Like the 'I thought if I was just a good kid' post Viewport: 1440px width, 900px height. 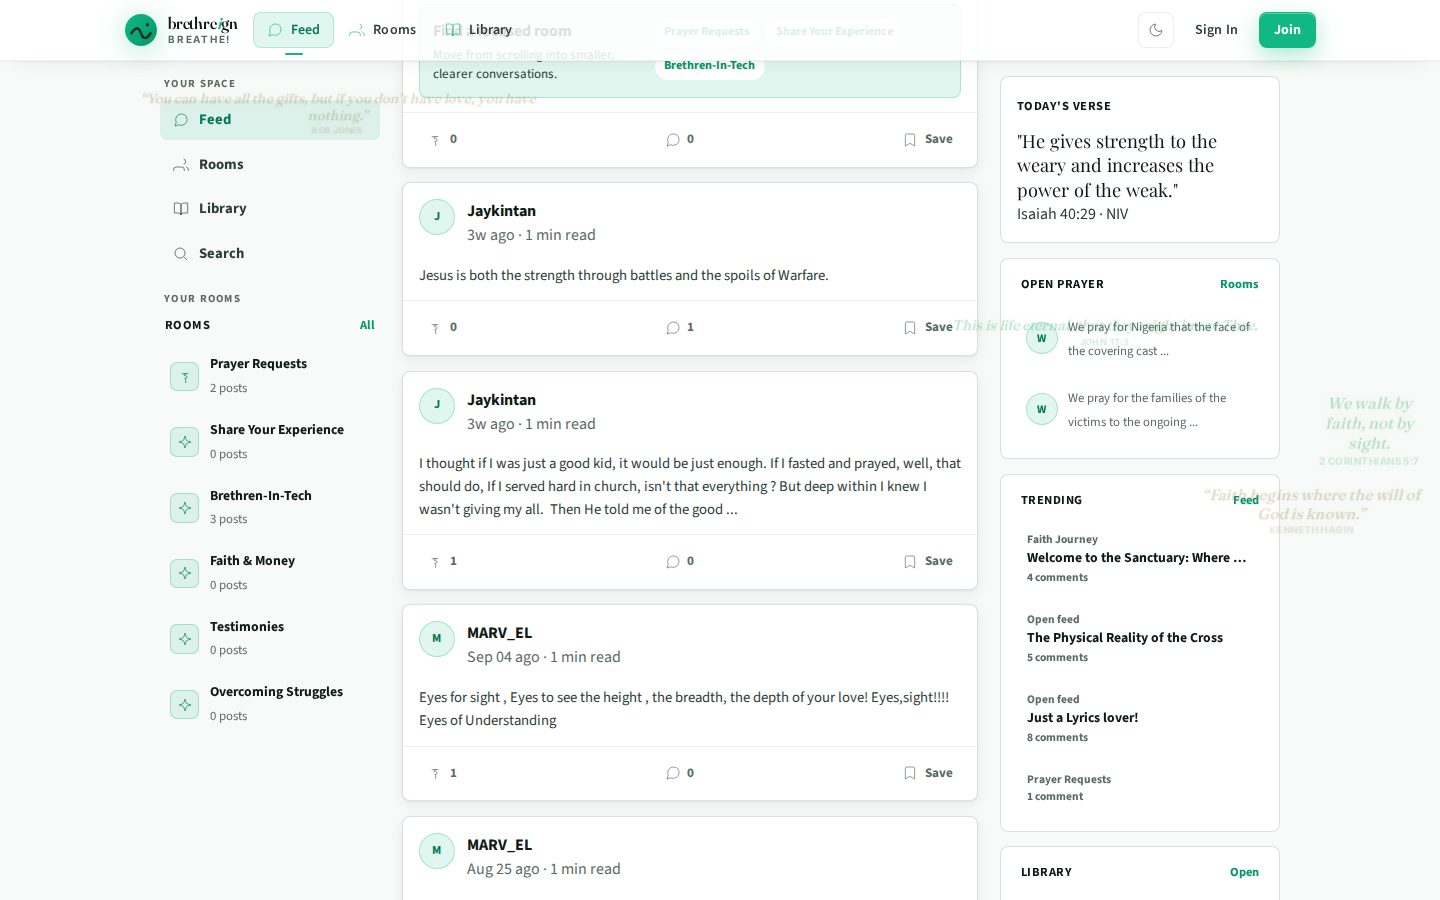click(444, 561)
